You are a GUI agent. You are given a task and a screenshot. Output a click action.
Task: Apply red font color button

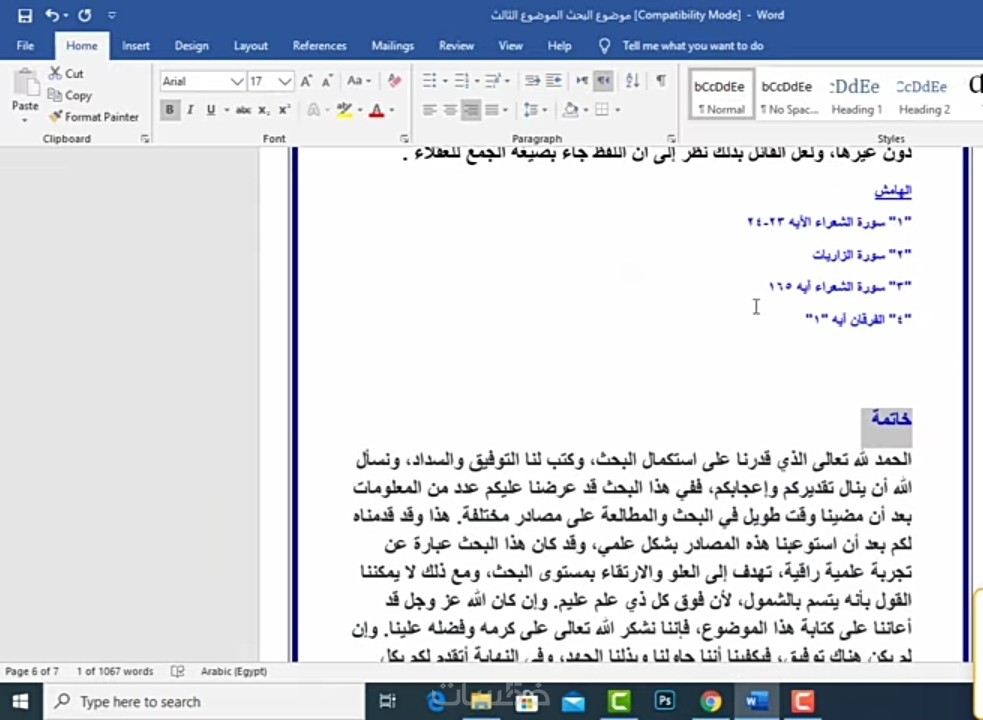[x=377, y=110]
